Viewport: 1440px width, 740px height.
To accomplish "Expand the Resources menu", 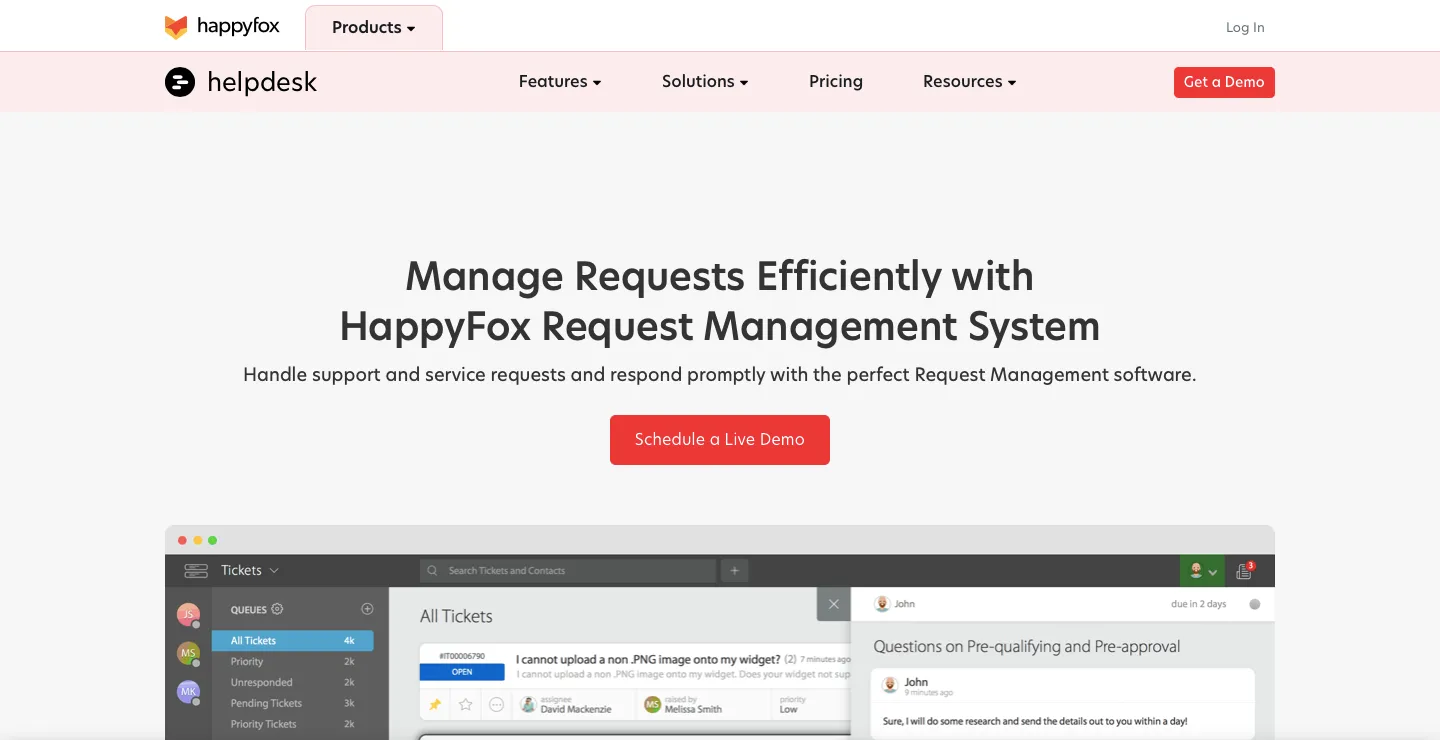I will (x=969, y=82).
